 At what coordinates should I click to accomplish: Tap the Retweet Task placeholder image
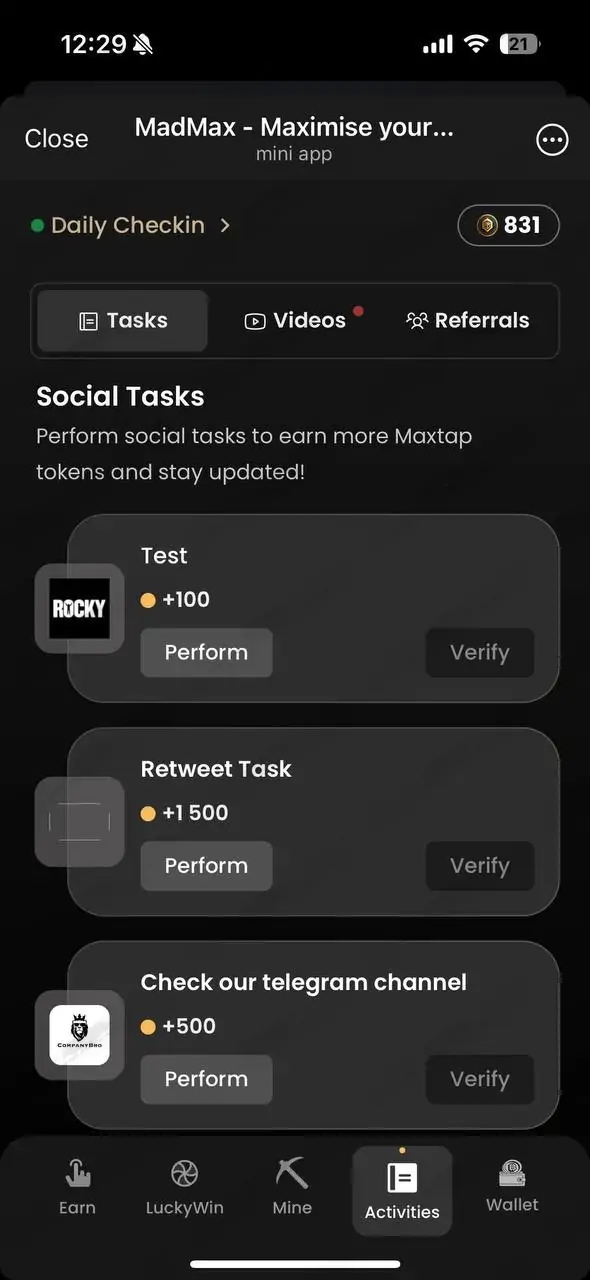click(x=80, y=822)
